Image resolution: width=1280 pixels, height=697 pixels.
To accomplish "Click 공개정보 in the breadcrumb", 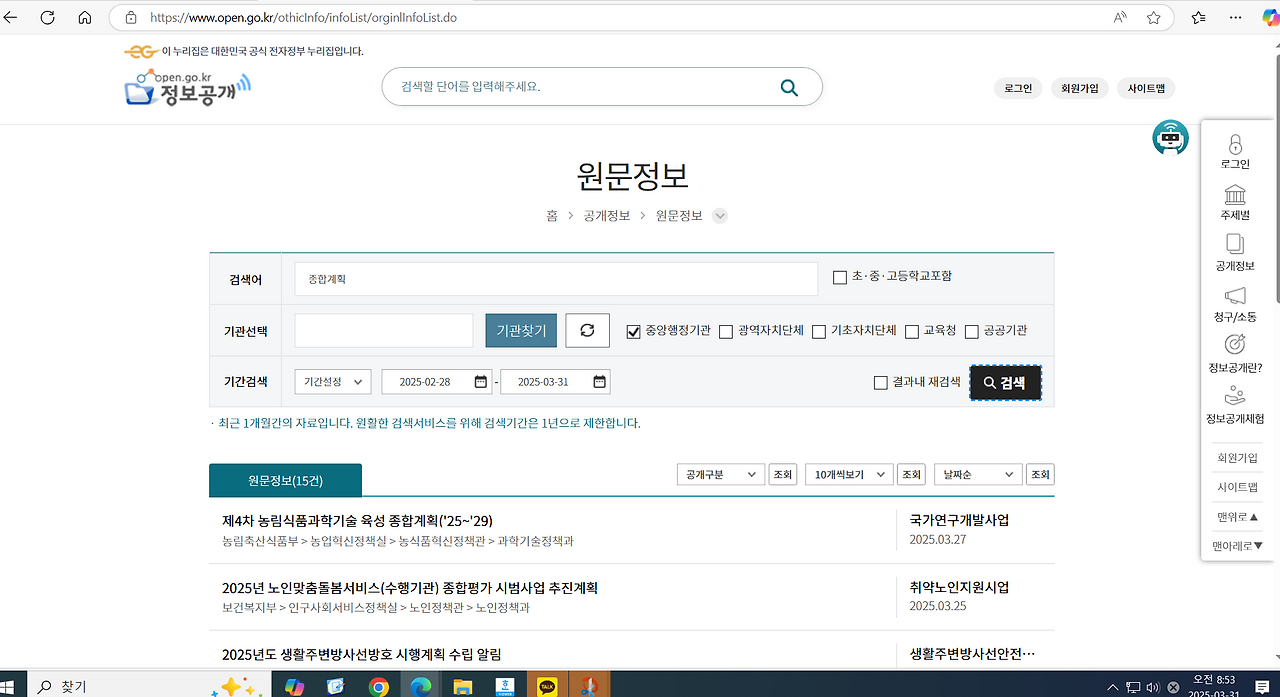I will tap(607, 216).
